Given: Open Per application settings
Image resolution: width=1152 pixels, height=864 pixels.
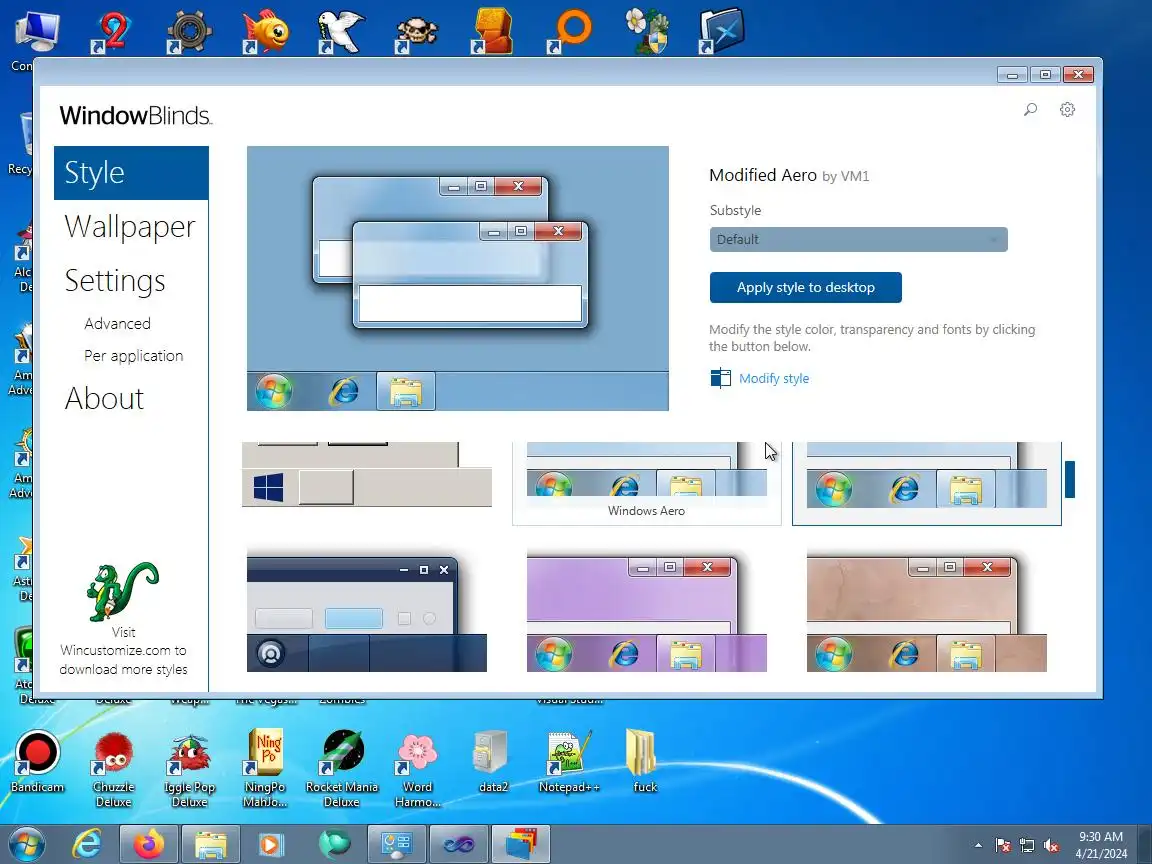Looking at the screenshot, I should pyautogui.click(x=134, y=356).
